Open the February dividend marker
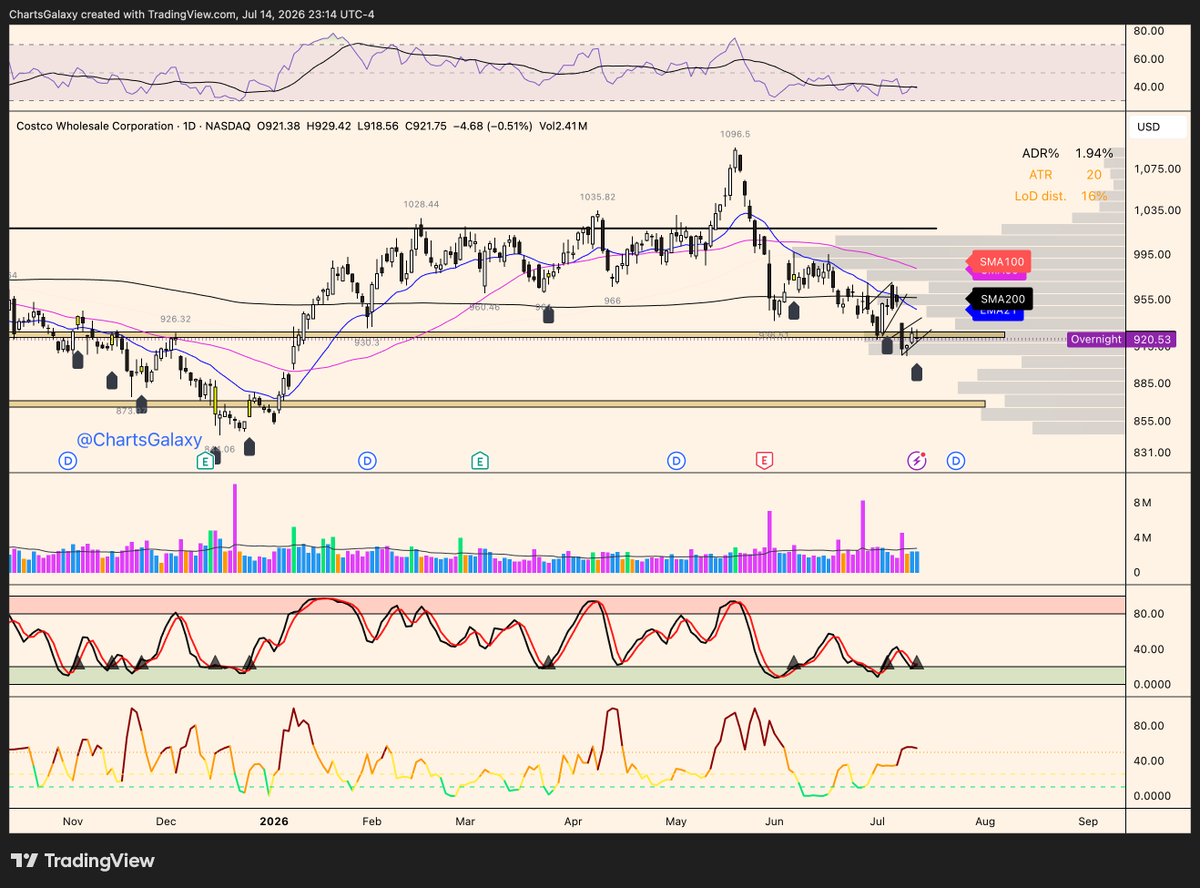 click(367, 461)
